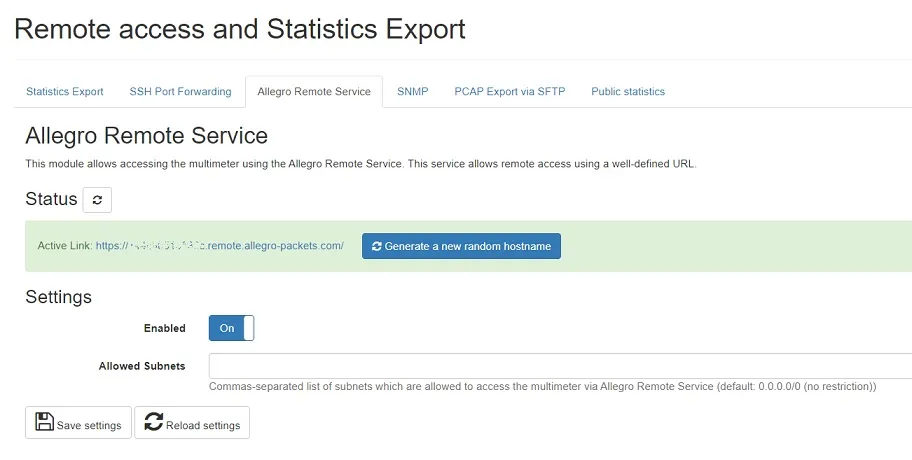The image size is (912, 460).
Task: Click the subnets help text below the field
Action: pyautogui.click(x=542, y=386)
